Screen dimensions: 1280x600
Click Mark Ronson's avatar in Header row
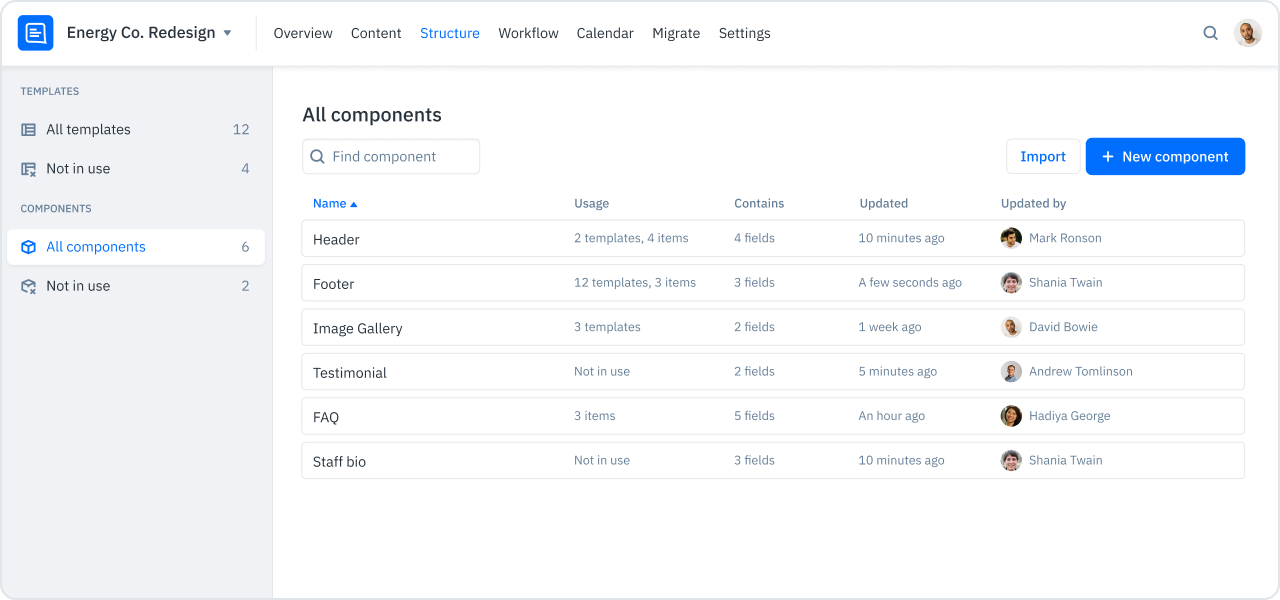pos(1011,238)
